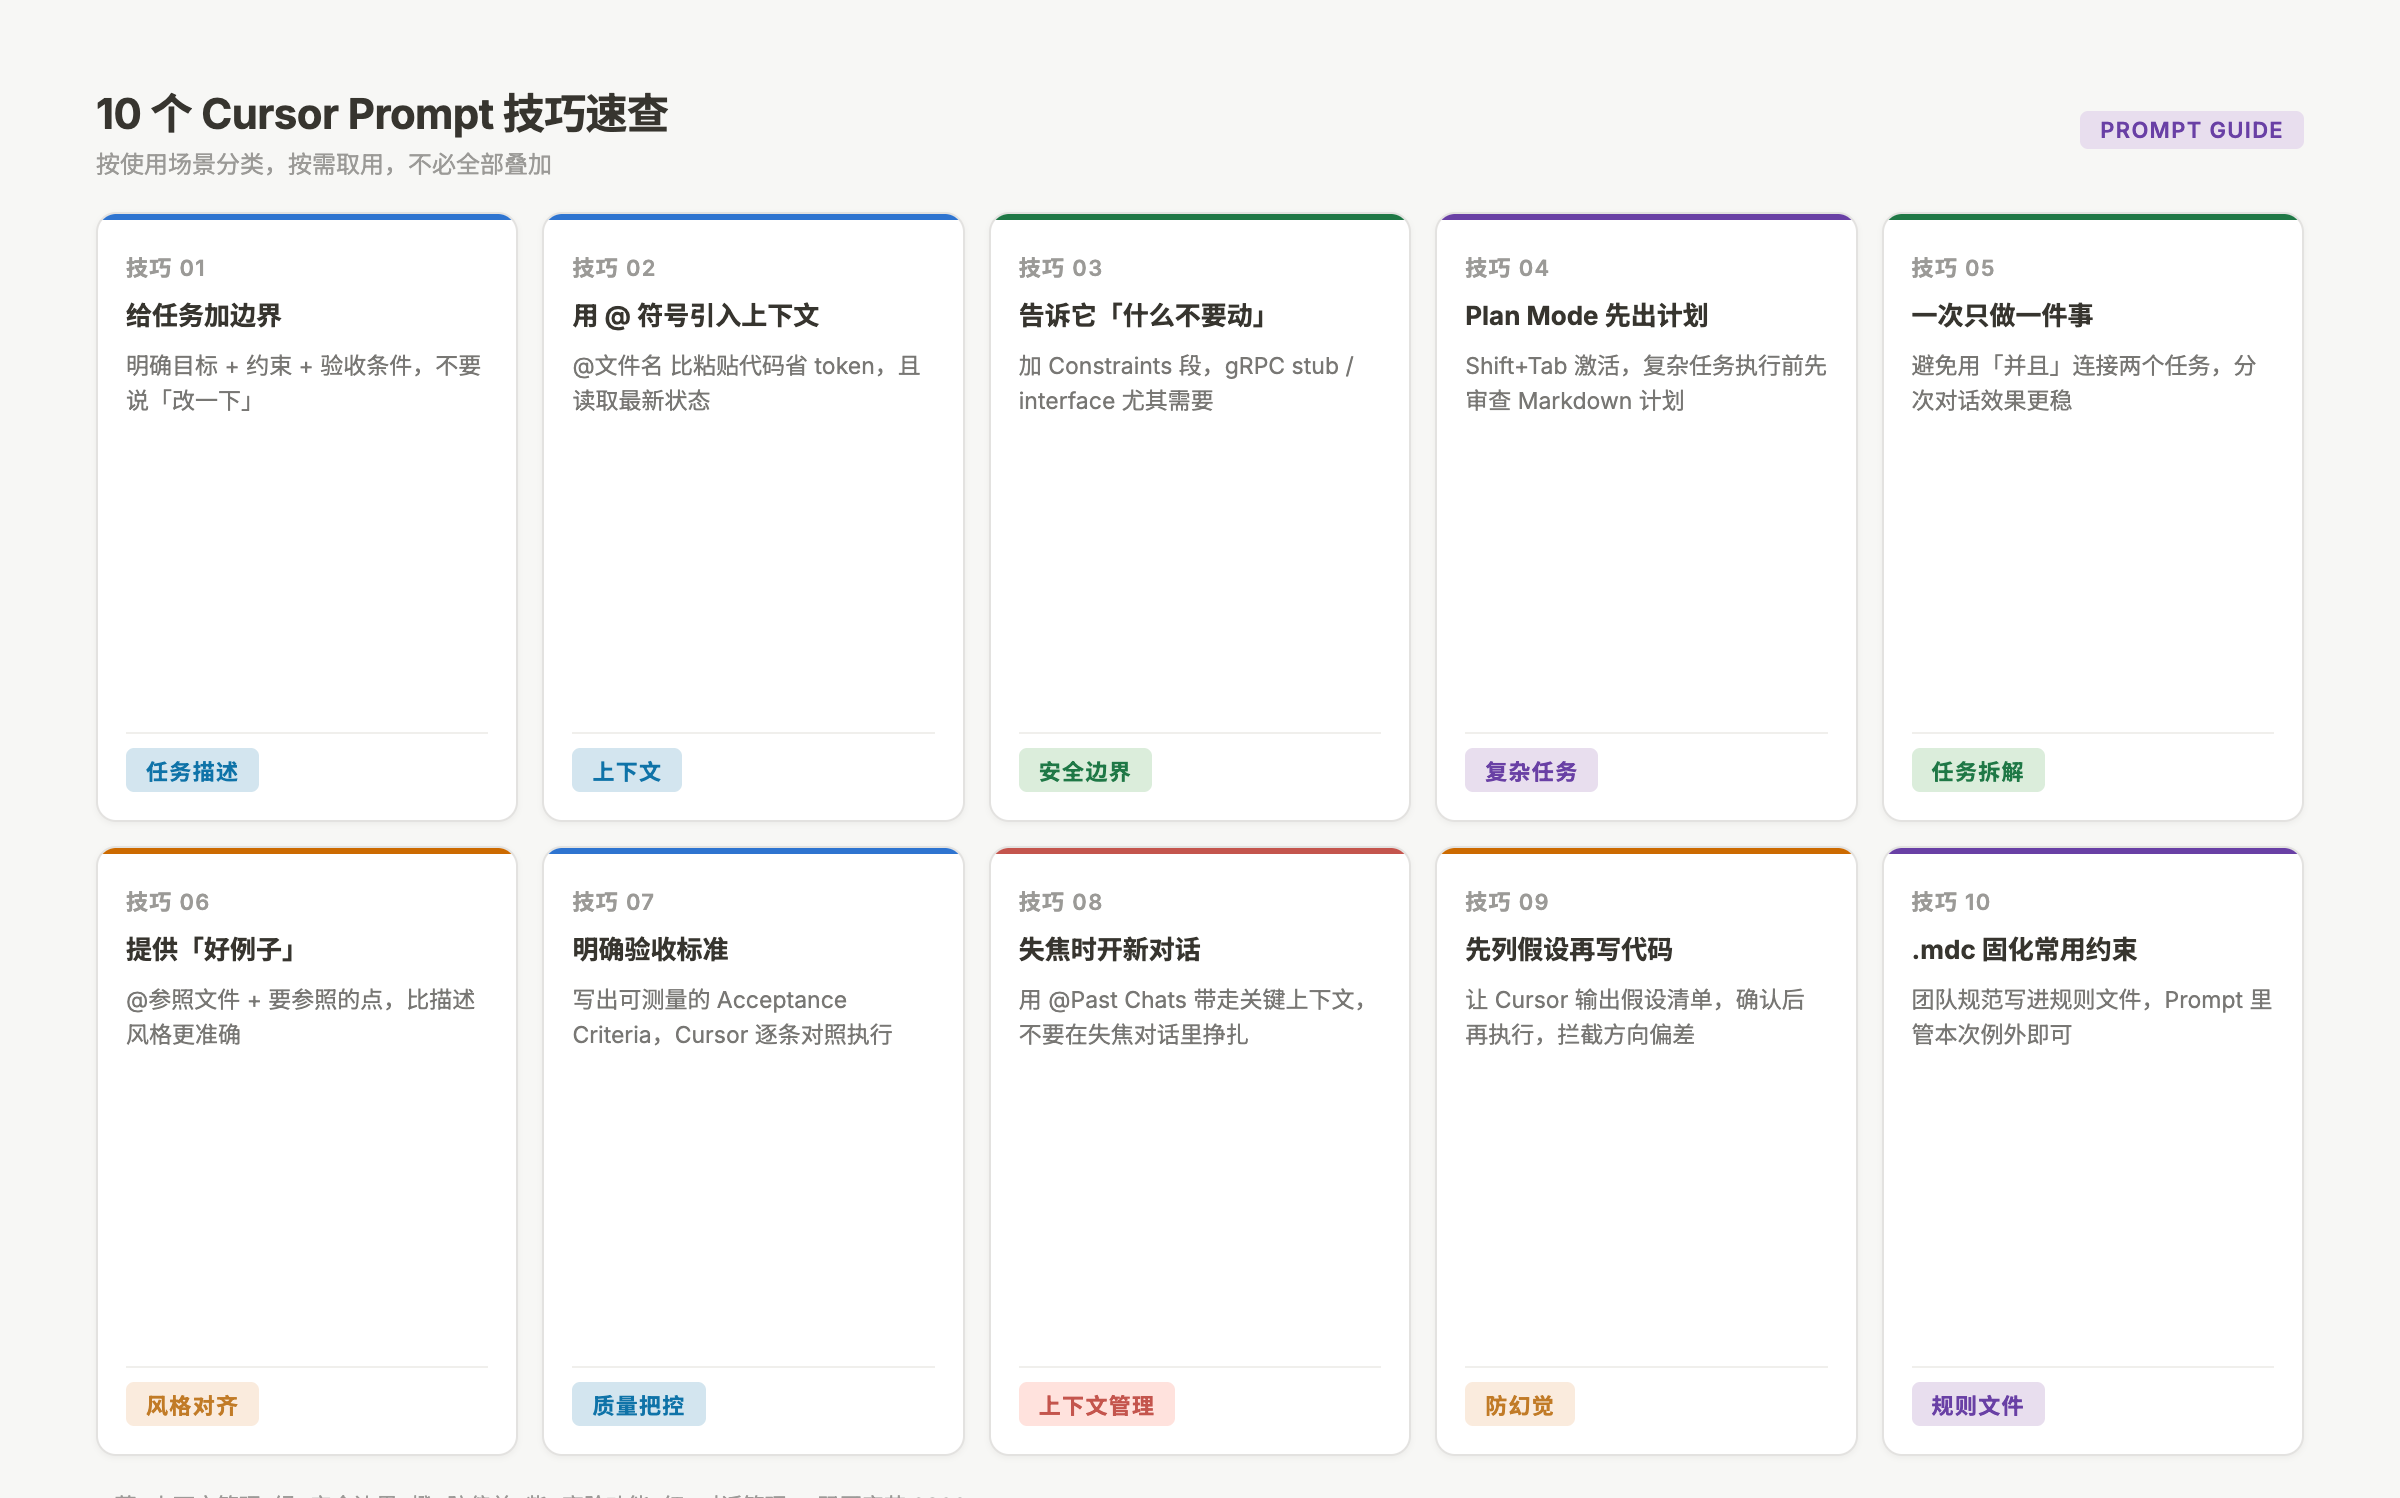Click the heading Plan Mode 先出计划
This screenshot has height=1498, width=2400.
1587,316
